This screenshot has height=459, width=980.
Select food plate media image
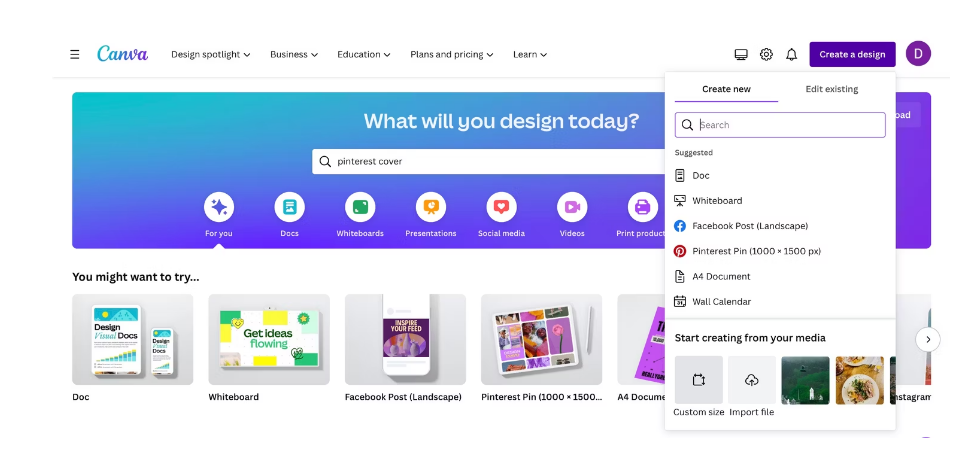[860, 380]
